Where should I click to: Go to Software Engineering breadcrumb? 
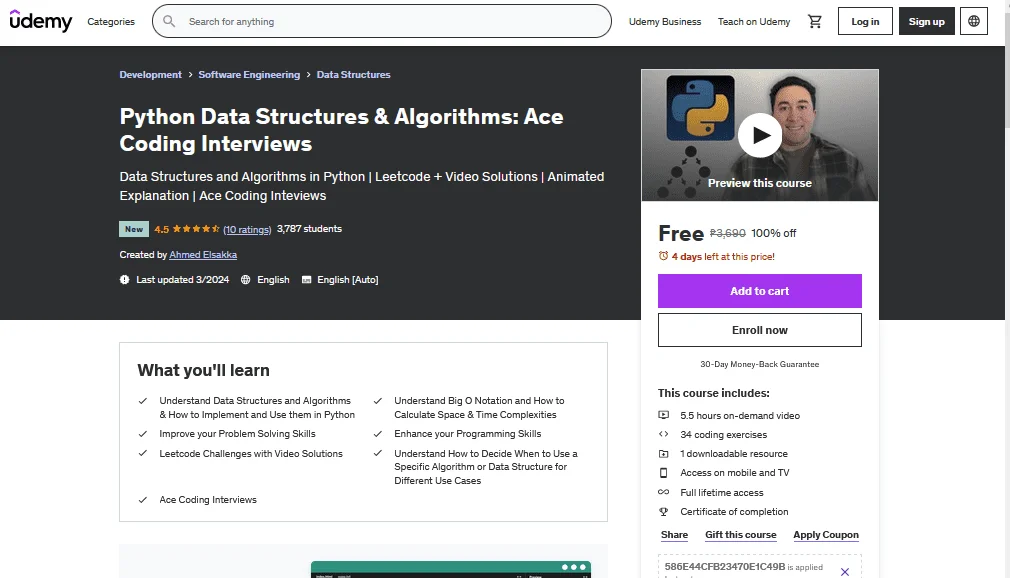click(249, 75)
